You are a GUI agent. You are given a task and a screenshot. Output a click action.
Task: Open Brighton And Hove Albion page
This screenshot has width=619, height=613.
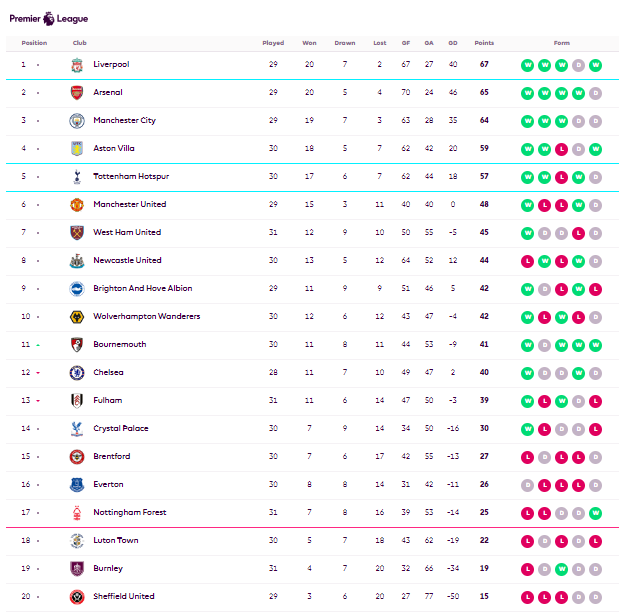point(142,289)
